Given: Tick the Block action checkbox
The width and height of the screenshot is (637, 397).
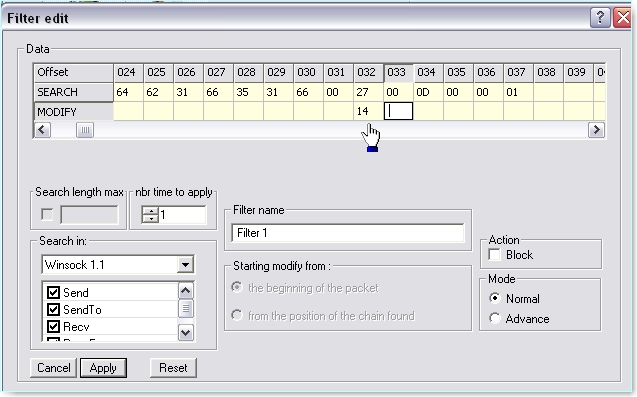Looking at the screenshot, I should (x=494, y=255).
